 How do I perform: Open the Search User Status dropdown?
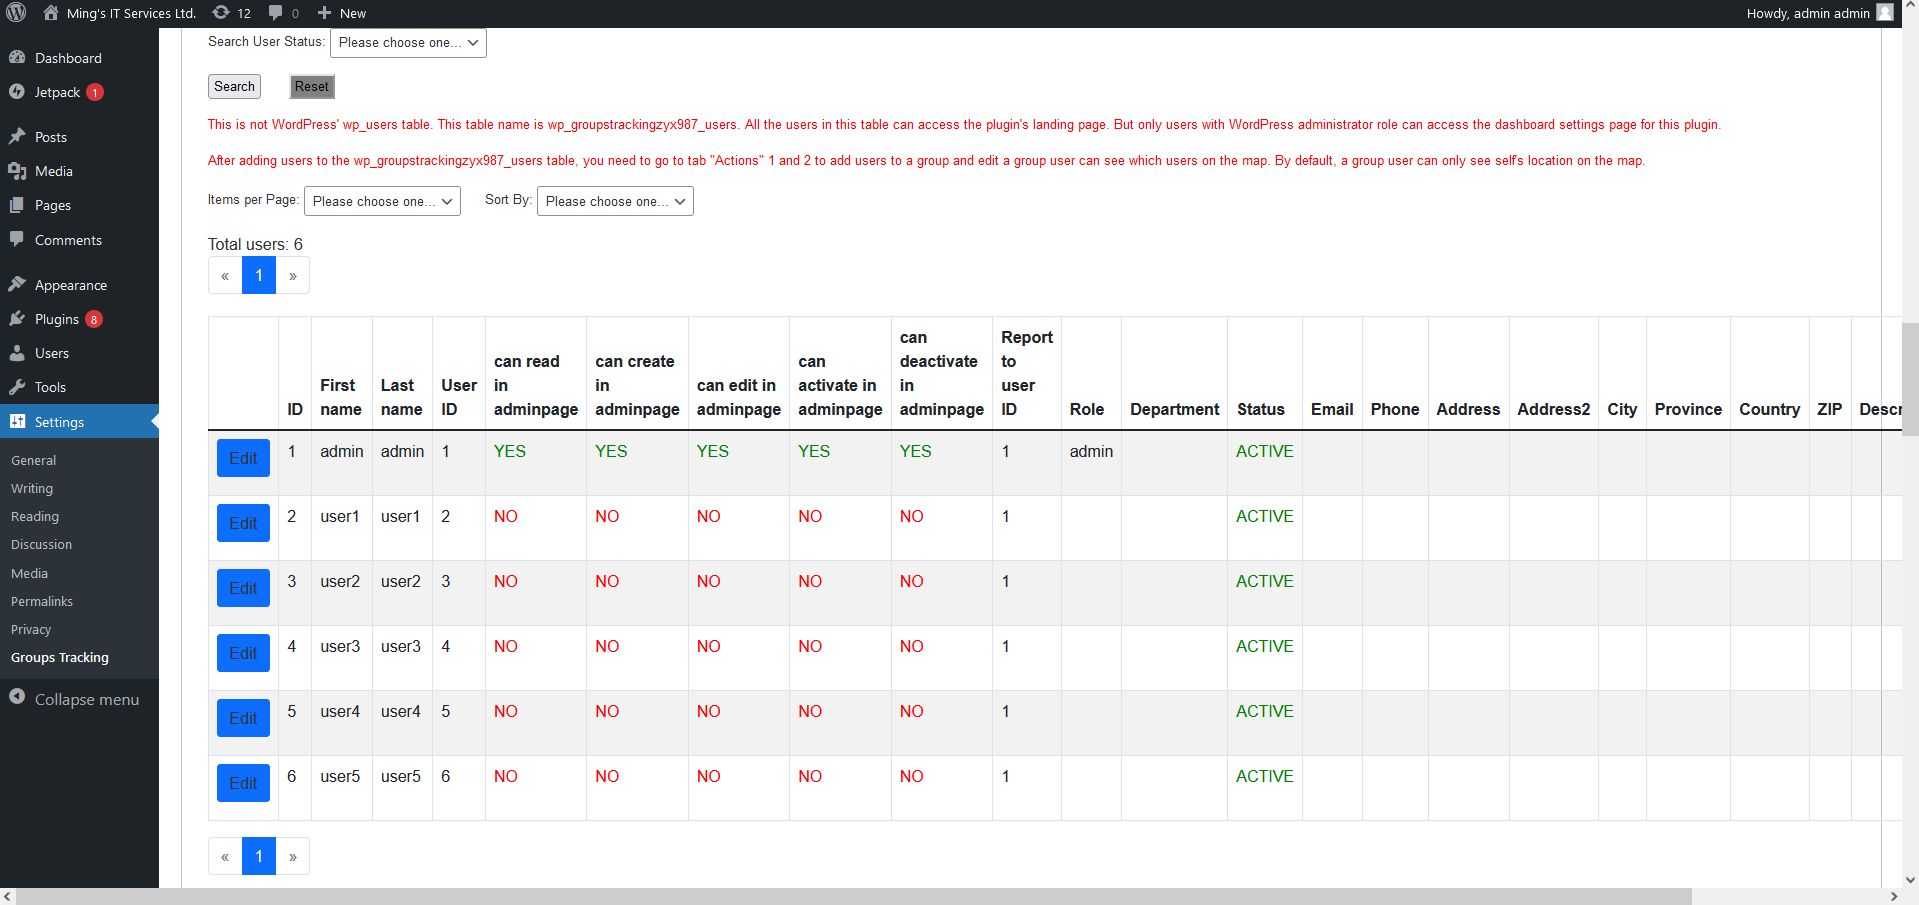[408, 43]
